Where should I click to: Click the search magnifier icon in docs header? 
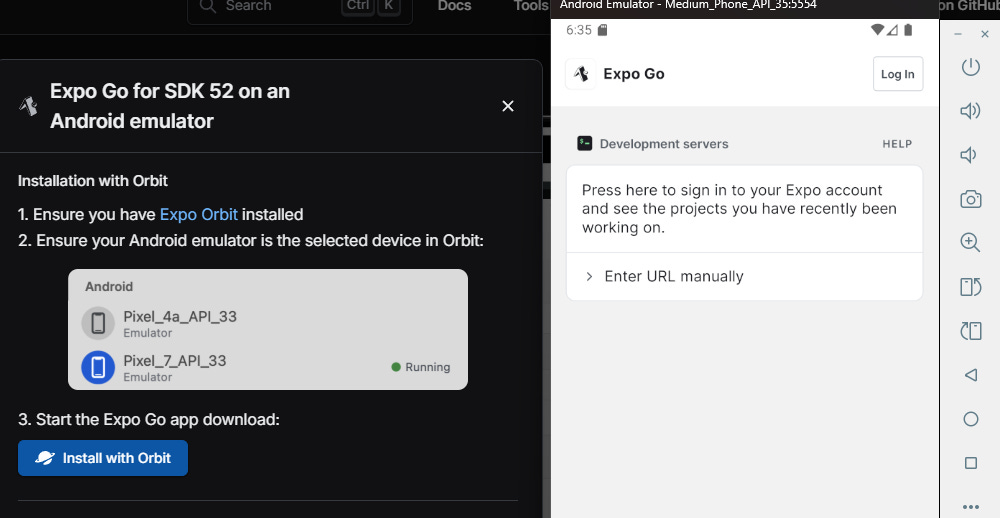[208, 6]
